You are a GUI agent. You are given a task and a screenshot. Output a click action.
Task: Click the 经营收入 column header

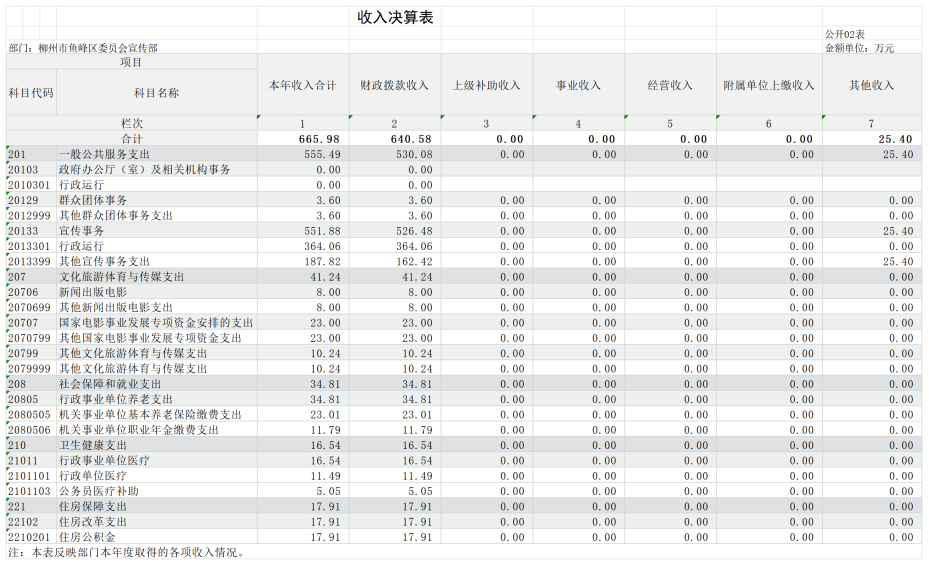click(671, 85)
